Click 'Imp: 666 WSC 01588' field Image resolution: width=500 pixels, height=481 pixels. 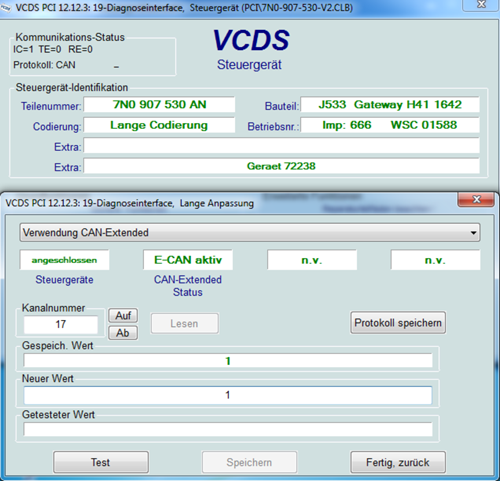[x=390, y=125]
